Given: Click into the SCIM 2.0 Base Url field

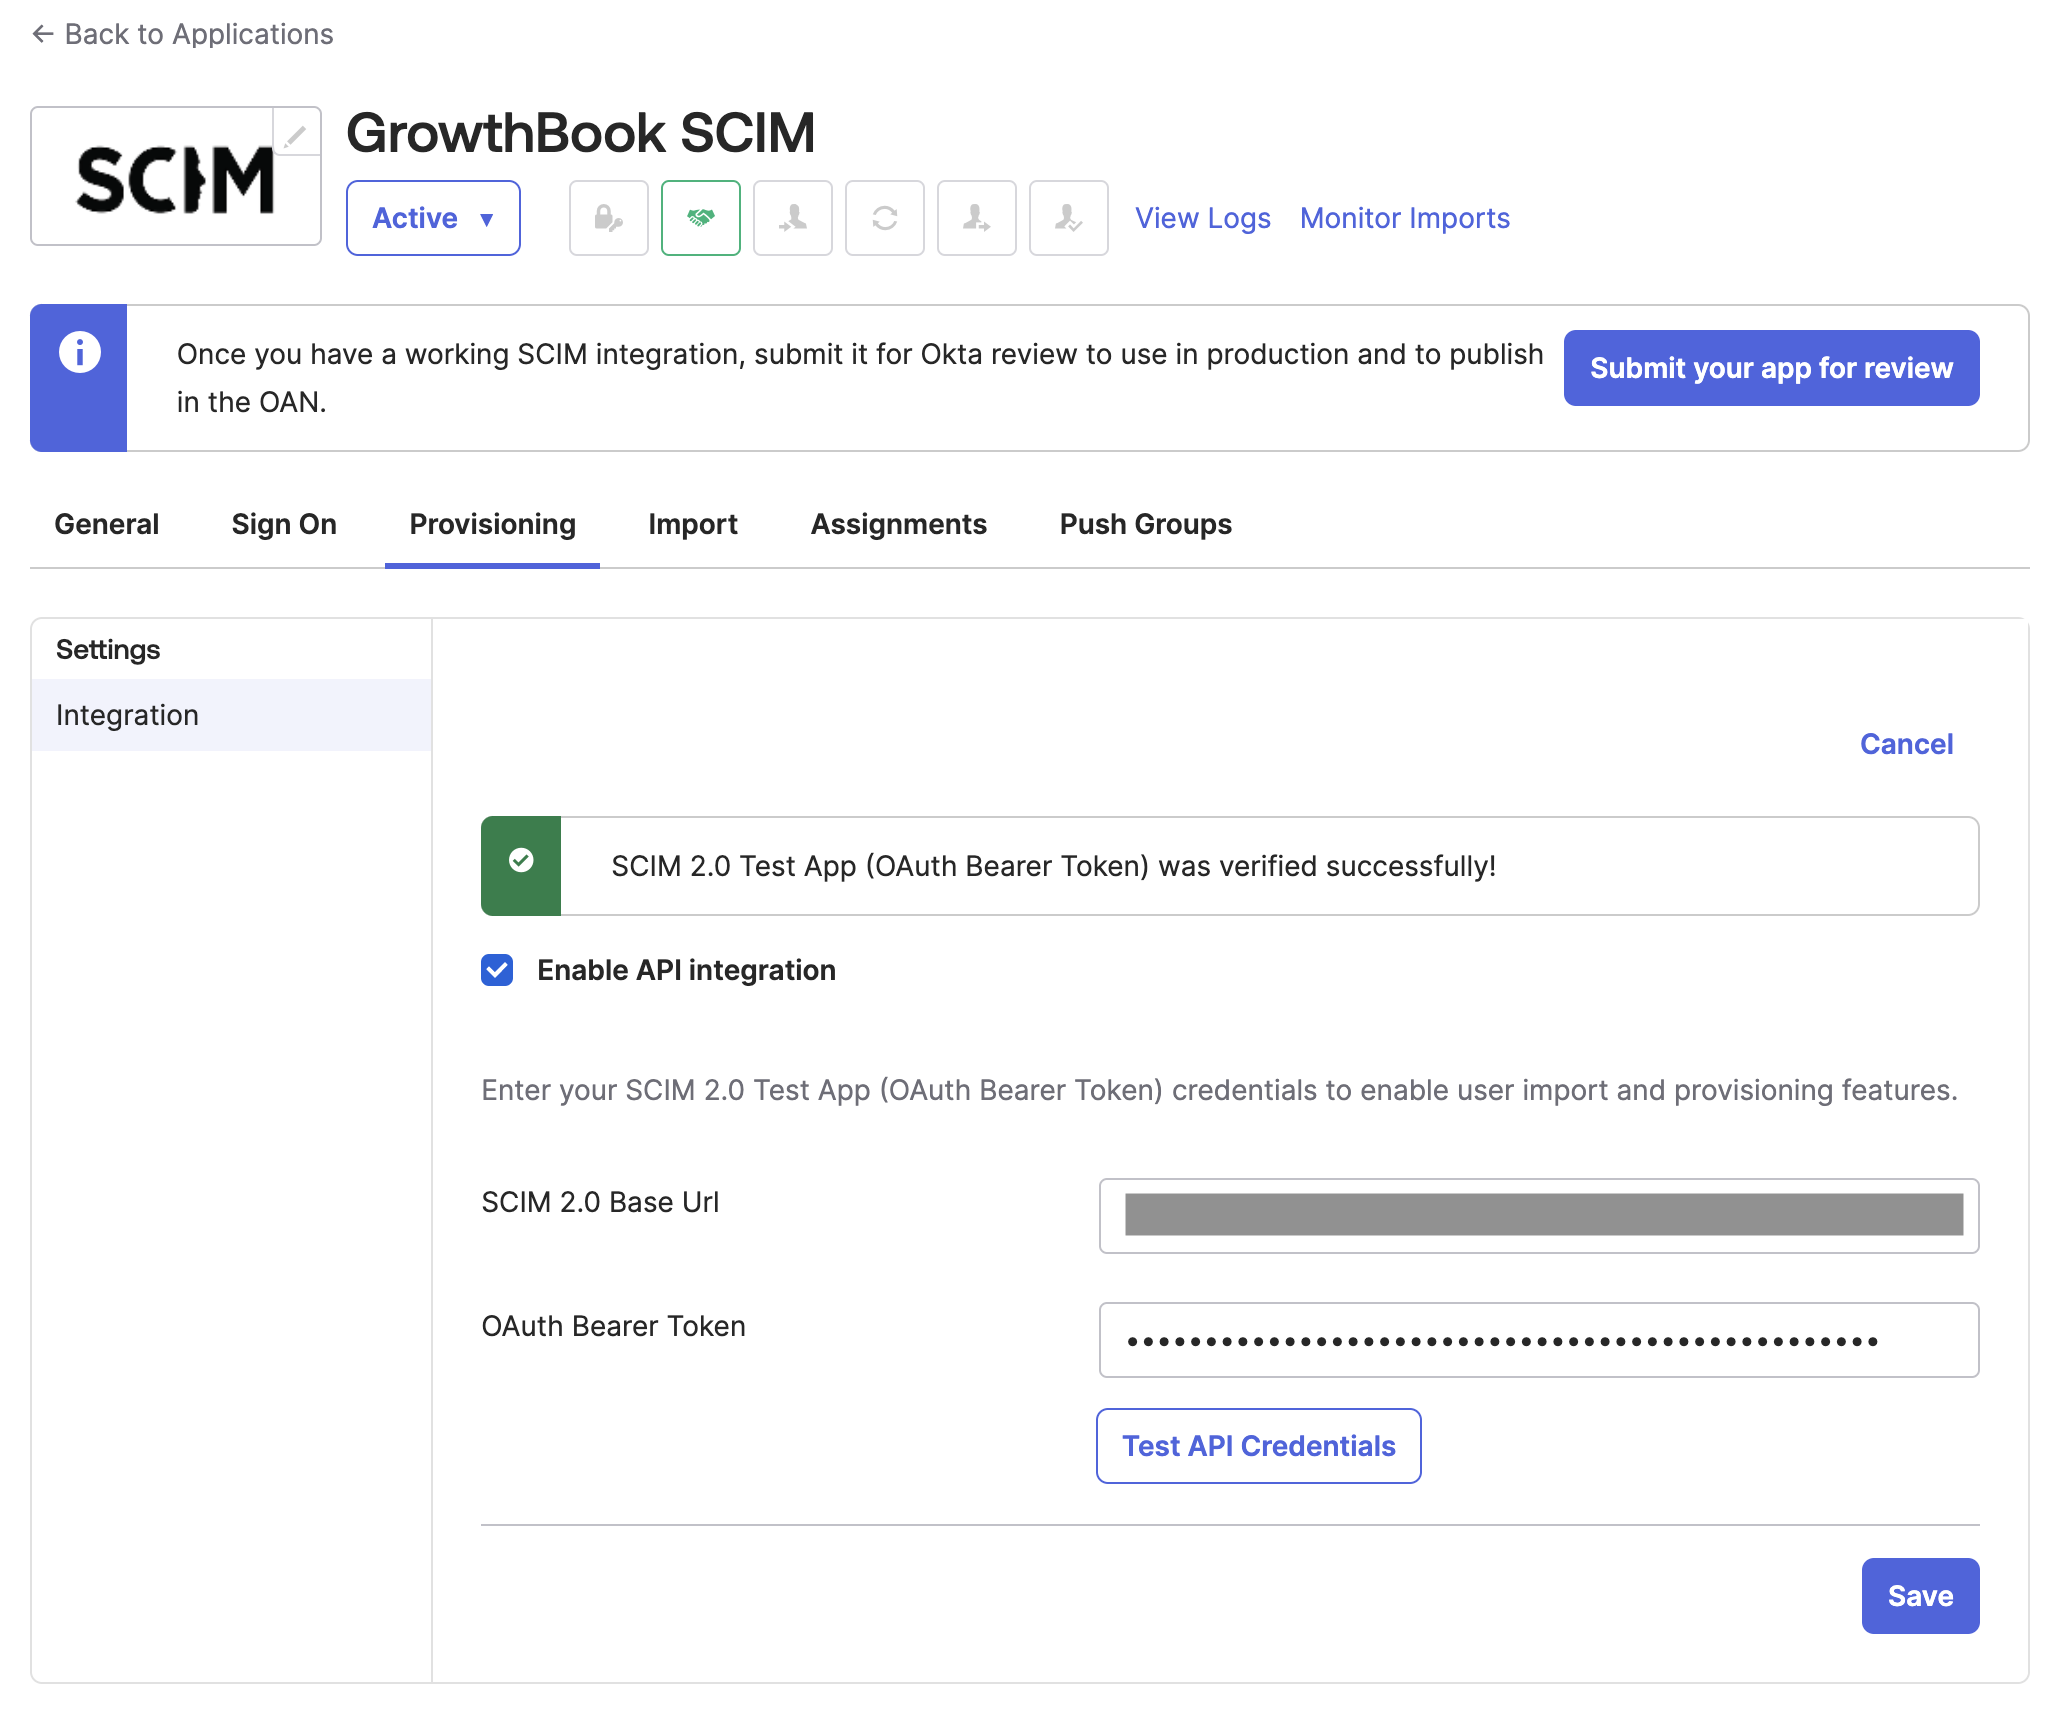Looking at the screenshot, I should (x=1539, y=1216).
